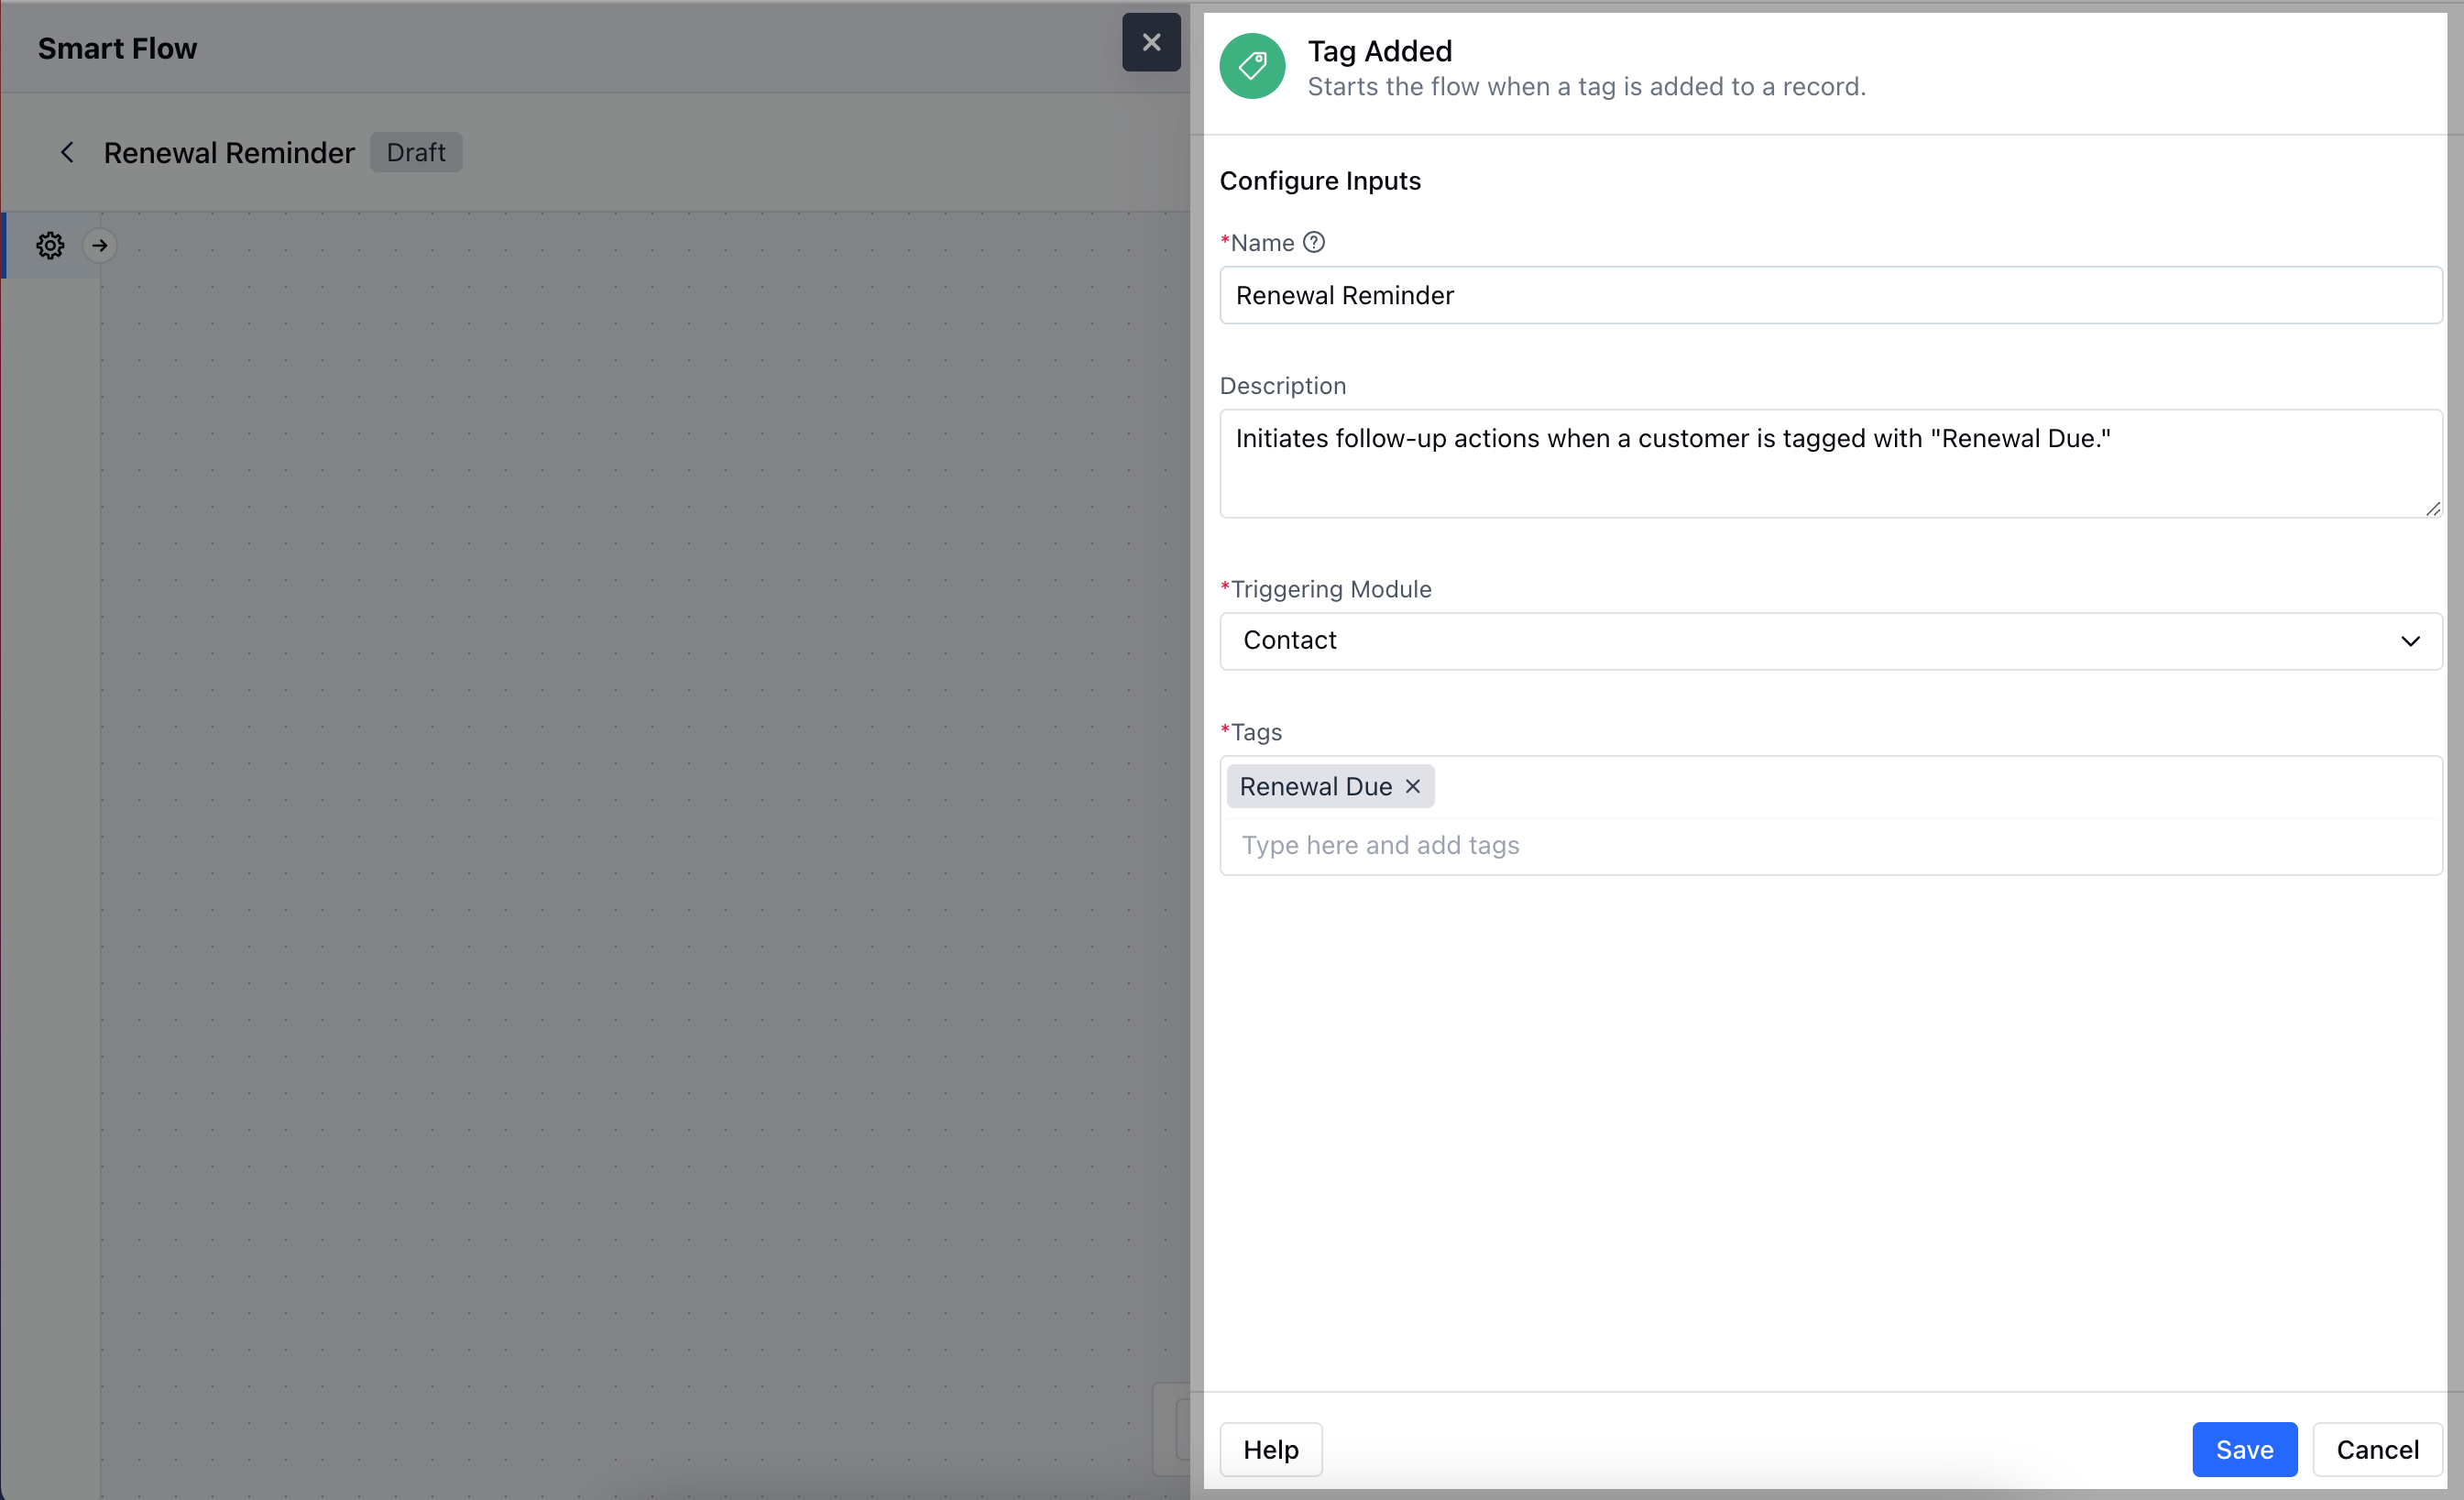The image size is (2464, 1500).
Task: Go back with the left chevron
Action: (67, 152)
